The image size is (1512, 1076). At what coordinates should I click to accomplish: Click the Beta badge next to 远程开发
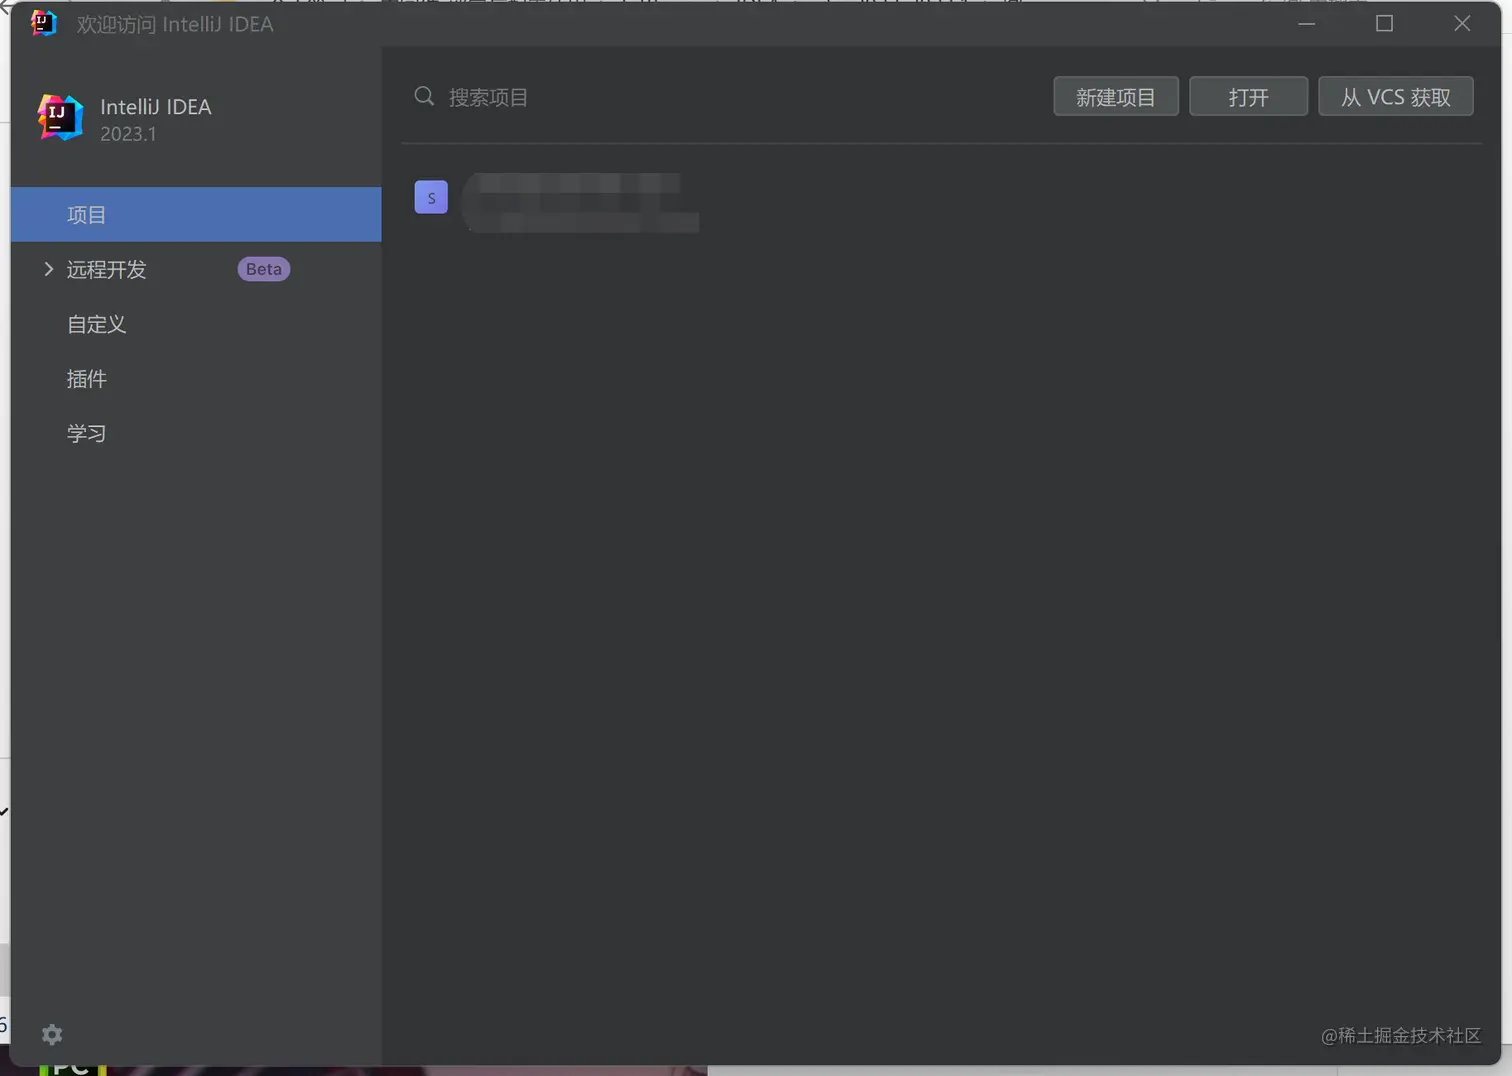[x=264, y=269]
